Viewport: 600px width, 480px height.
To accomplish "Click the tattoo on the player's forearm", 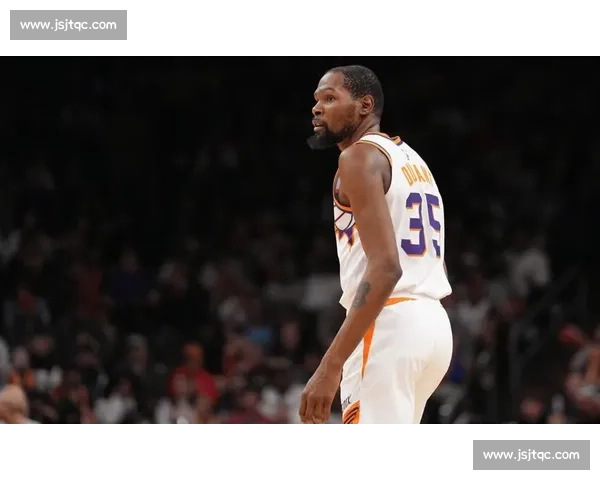I will coord(361,294).
